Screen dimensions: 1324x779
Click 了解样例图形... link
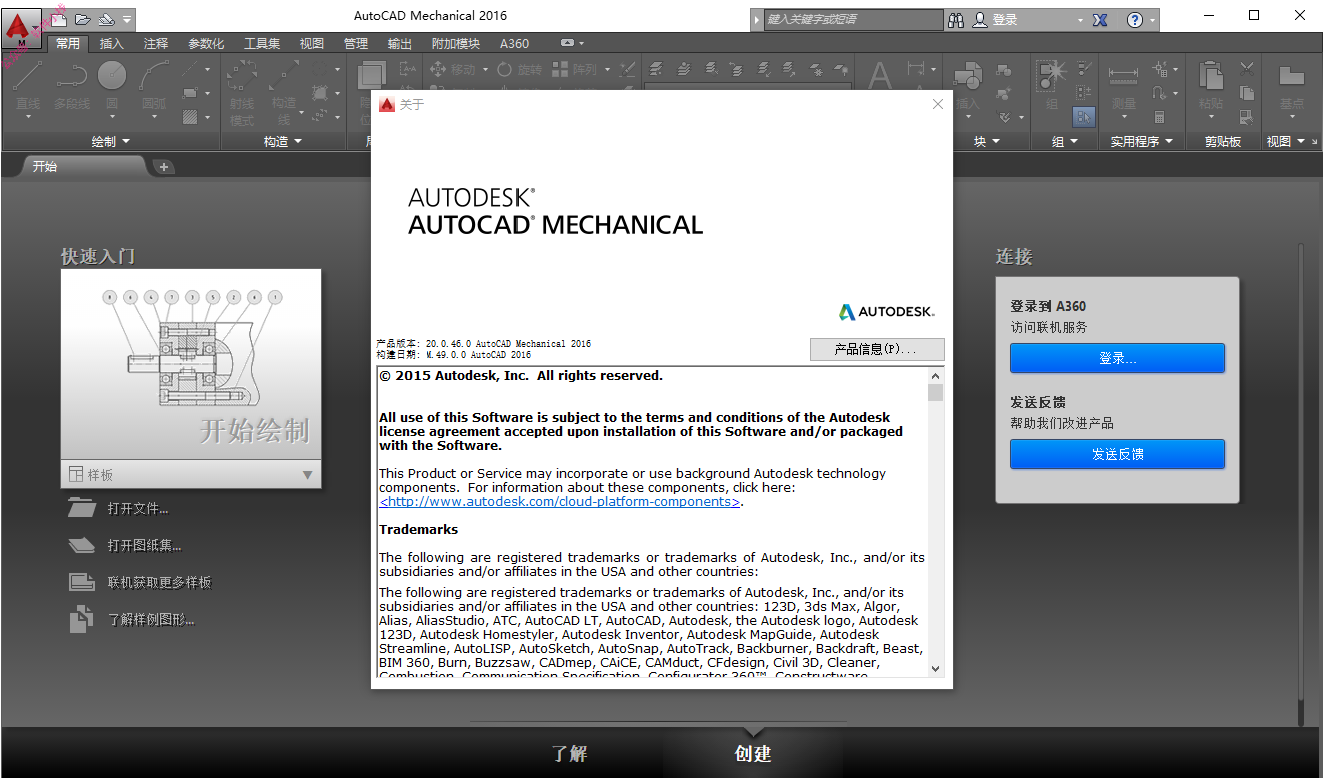tap(151, 620)
